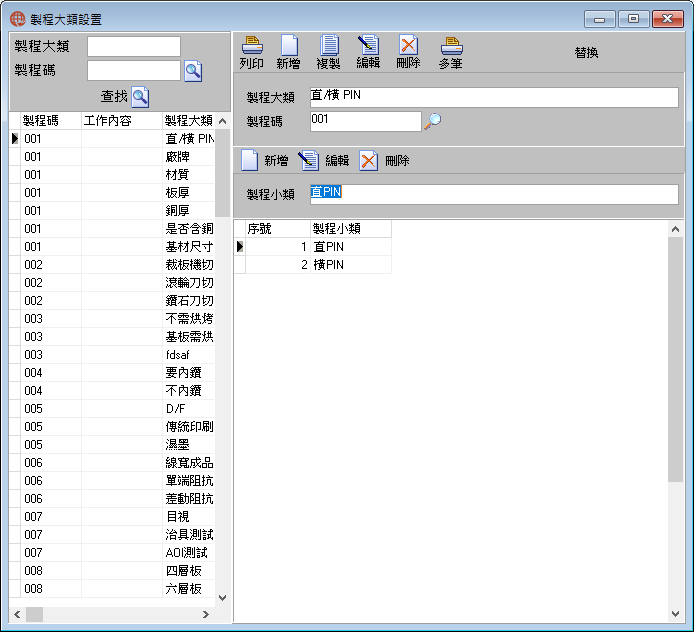694x632 pixels.
Task: Select the 差動阻抗 row
Action: pos(112,499)
